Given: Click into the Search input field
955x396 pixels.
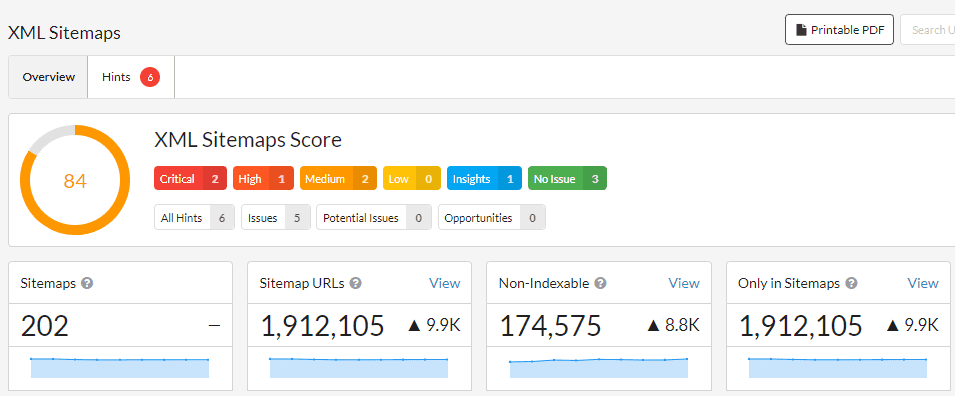Looking at the screenshot, I should point(928,30).
